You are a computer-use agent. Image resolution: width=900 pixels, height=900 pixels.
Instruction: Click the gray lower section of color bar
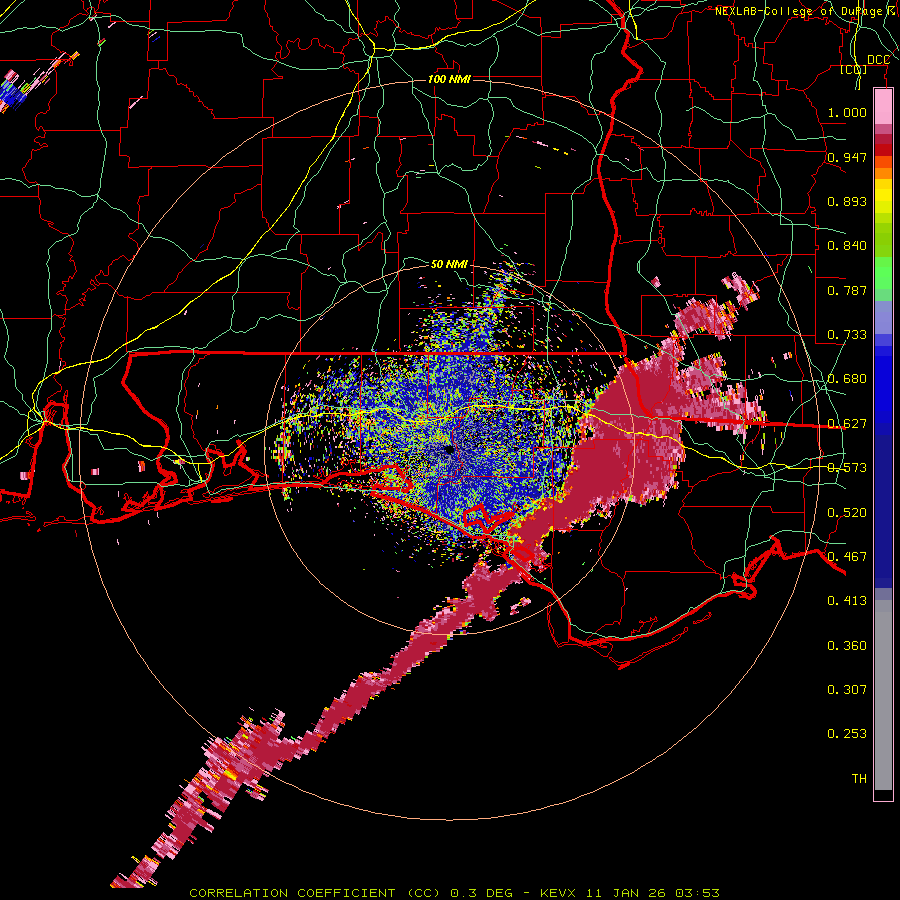[883, 695]
